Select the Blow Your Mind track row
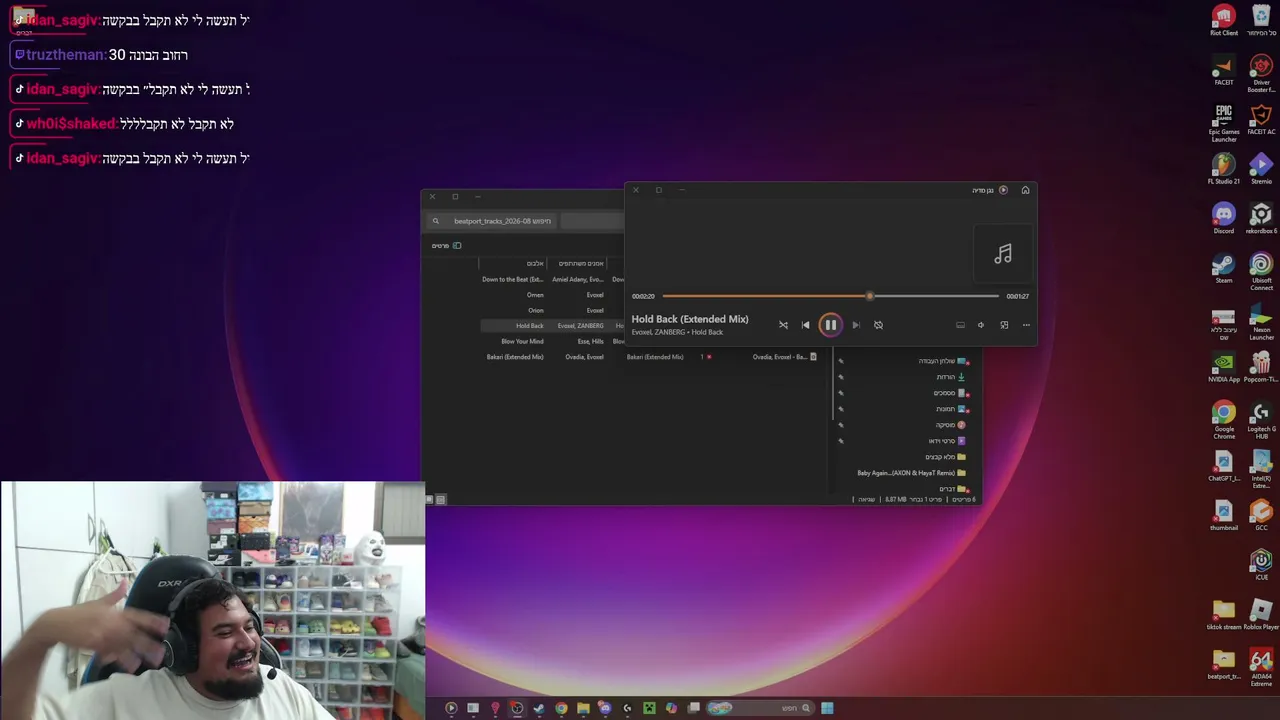1280x720 pixels. click(552, 341)
